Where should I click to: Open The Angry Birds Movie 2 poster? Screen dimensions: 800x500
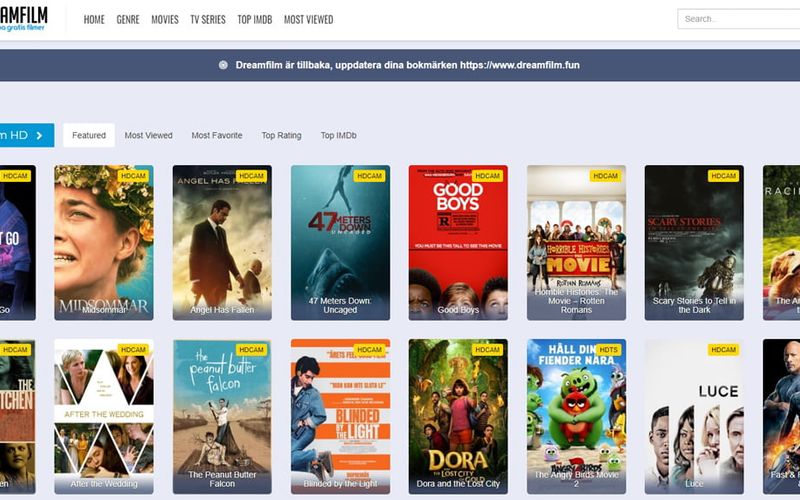tap(577, 416)
